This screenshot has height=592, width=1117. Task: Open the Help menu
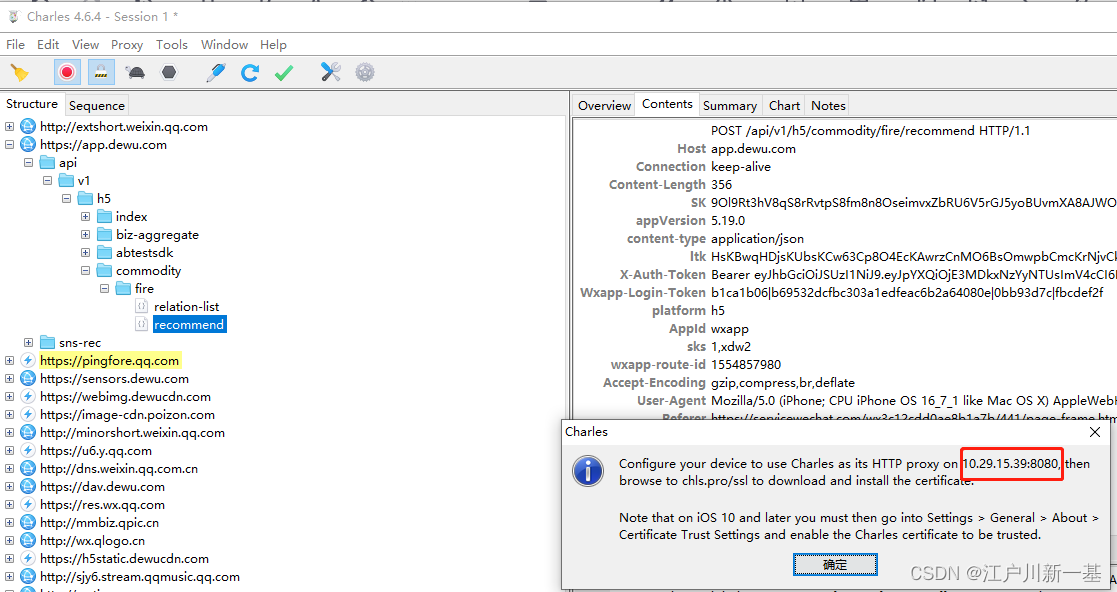(x=273, y=44)
